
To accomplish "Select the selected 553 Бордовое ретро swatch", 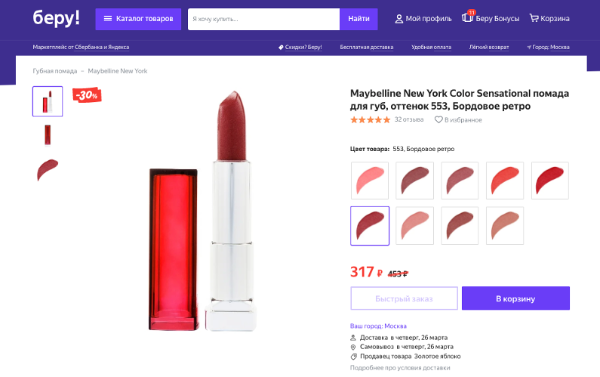I will (370, 226).
